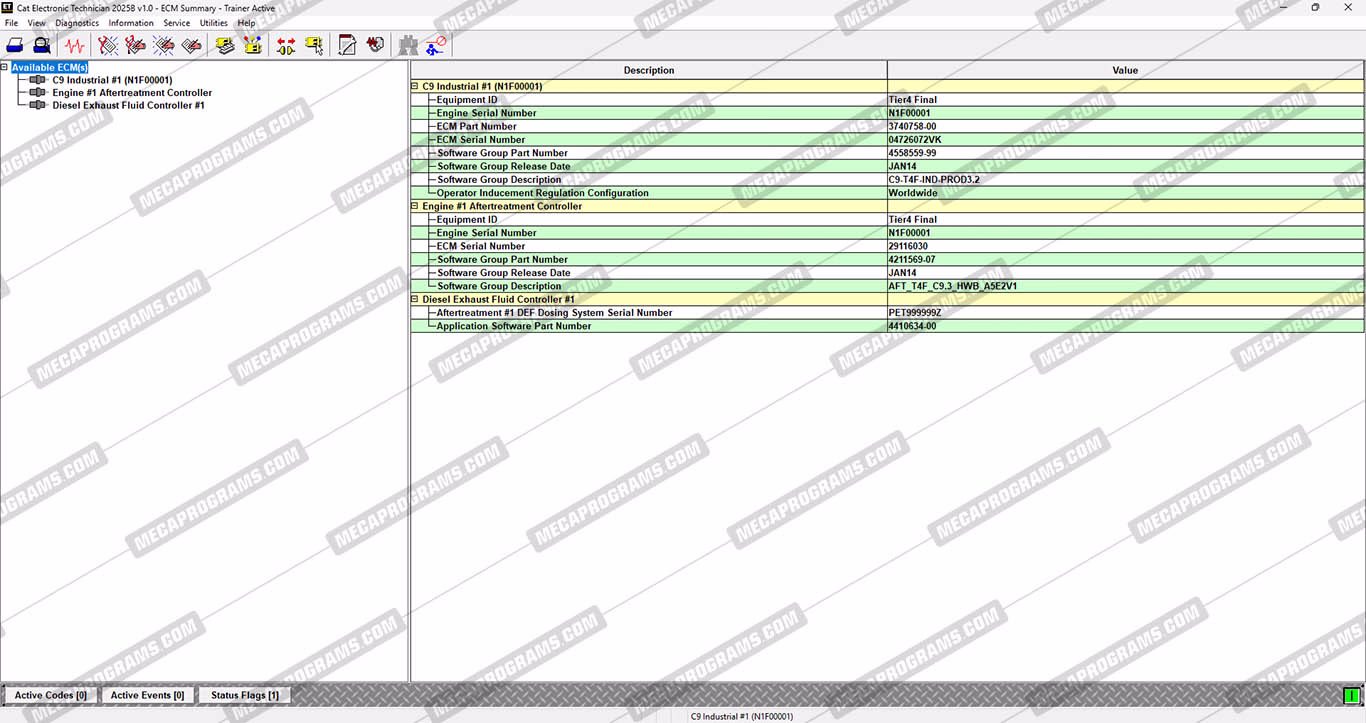Click the value 4211569-07
Screen dimensions: 1366x723
click(x=912, y=259)
